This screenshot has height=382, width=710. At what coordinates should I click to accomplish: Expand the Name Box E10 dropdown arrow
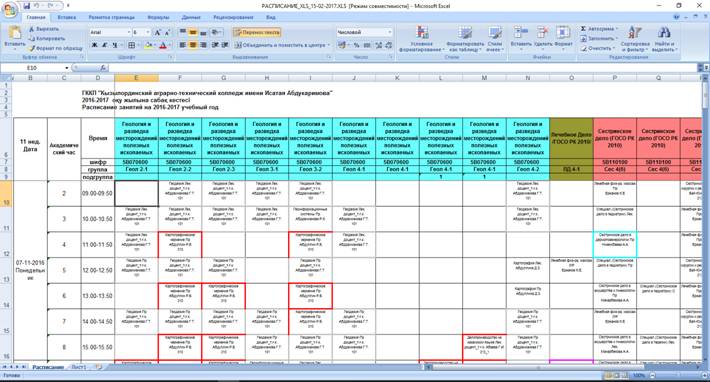point(67,68)
